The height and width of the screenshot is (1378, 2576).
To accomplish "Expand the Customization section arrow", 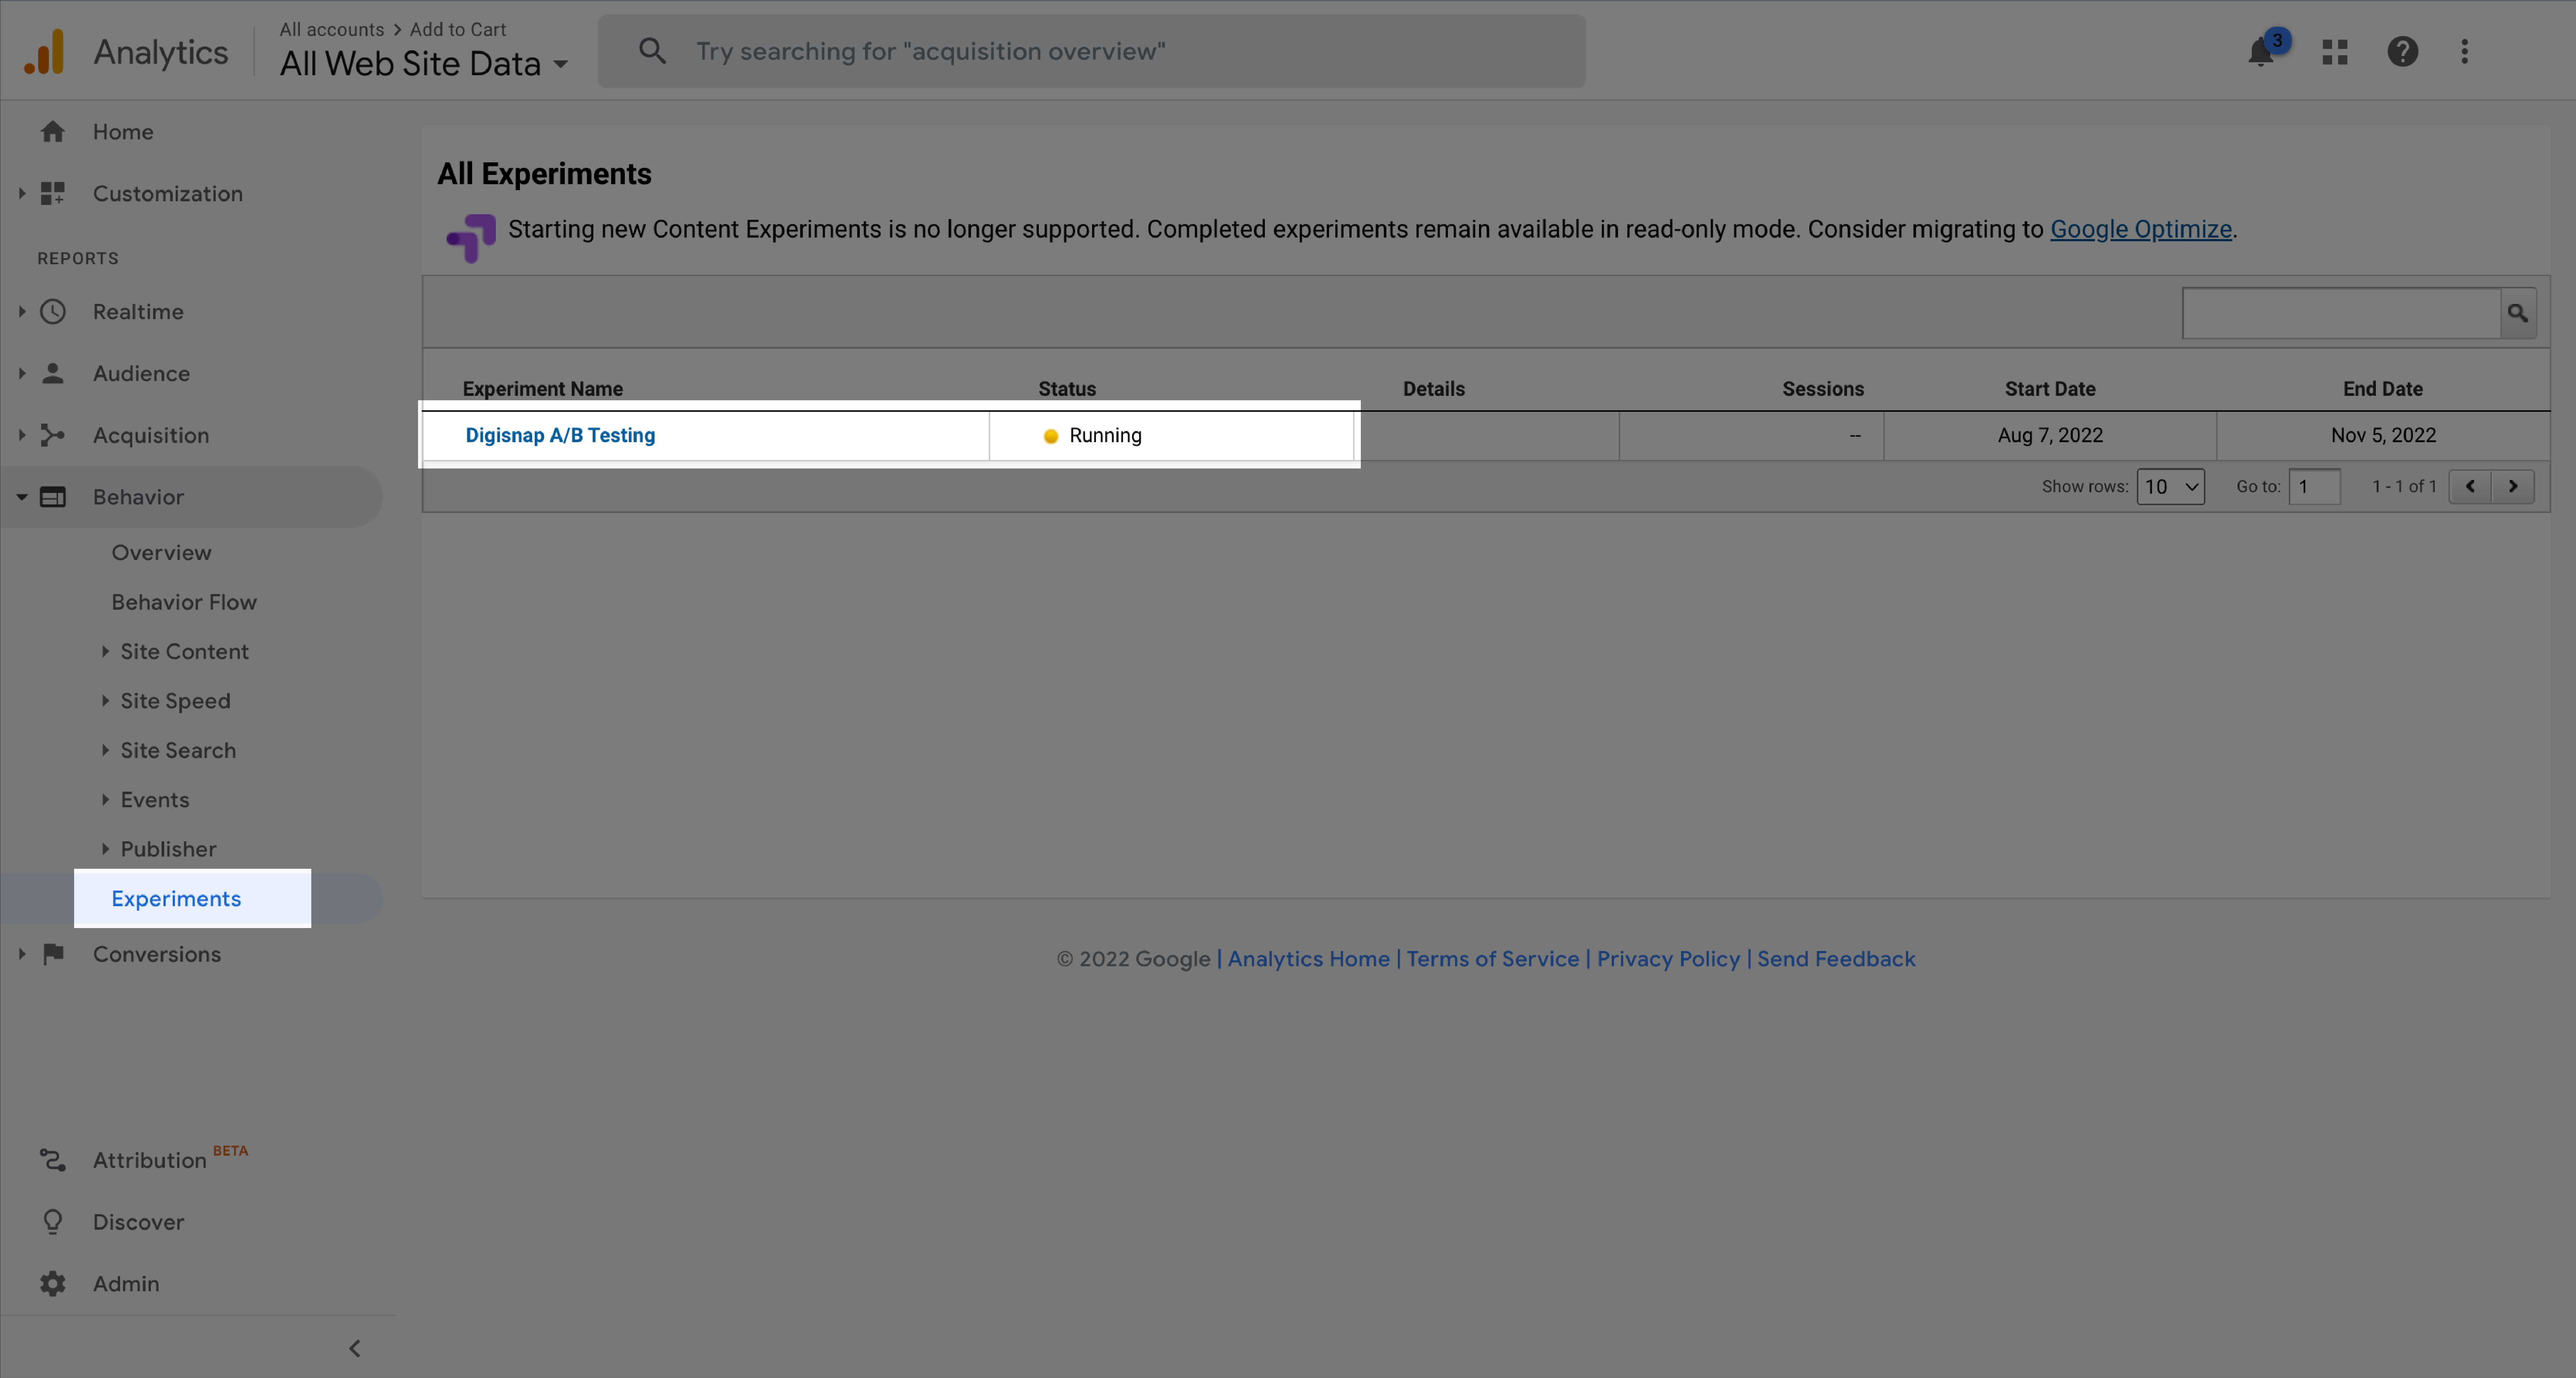I will [22, 193].
